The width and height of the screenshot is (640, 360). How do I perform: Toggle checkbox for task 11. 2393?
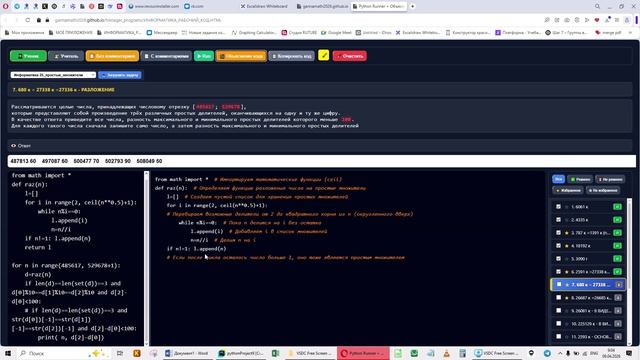pos(558,337)
